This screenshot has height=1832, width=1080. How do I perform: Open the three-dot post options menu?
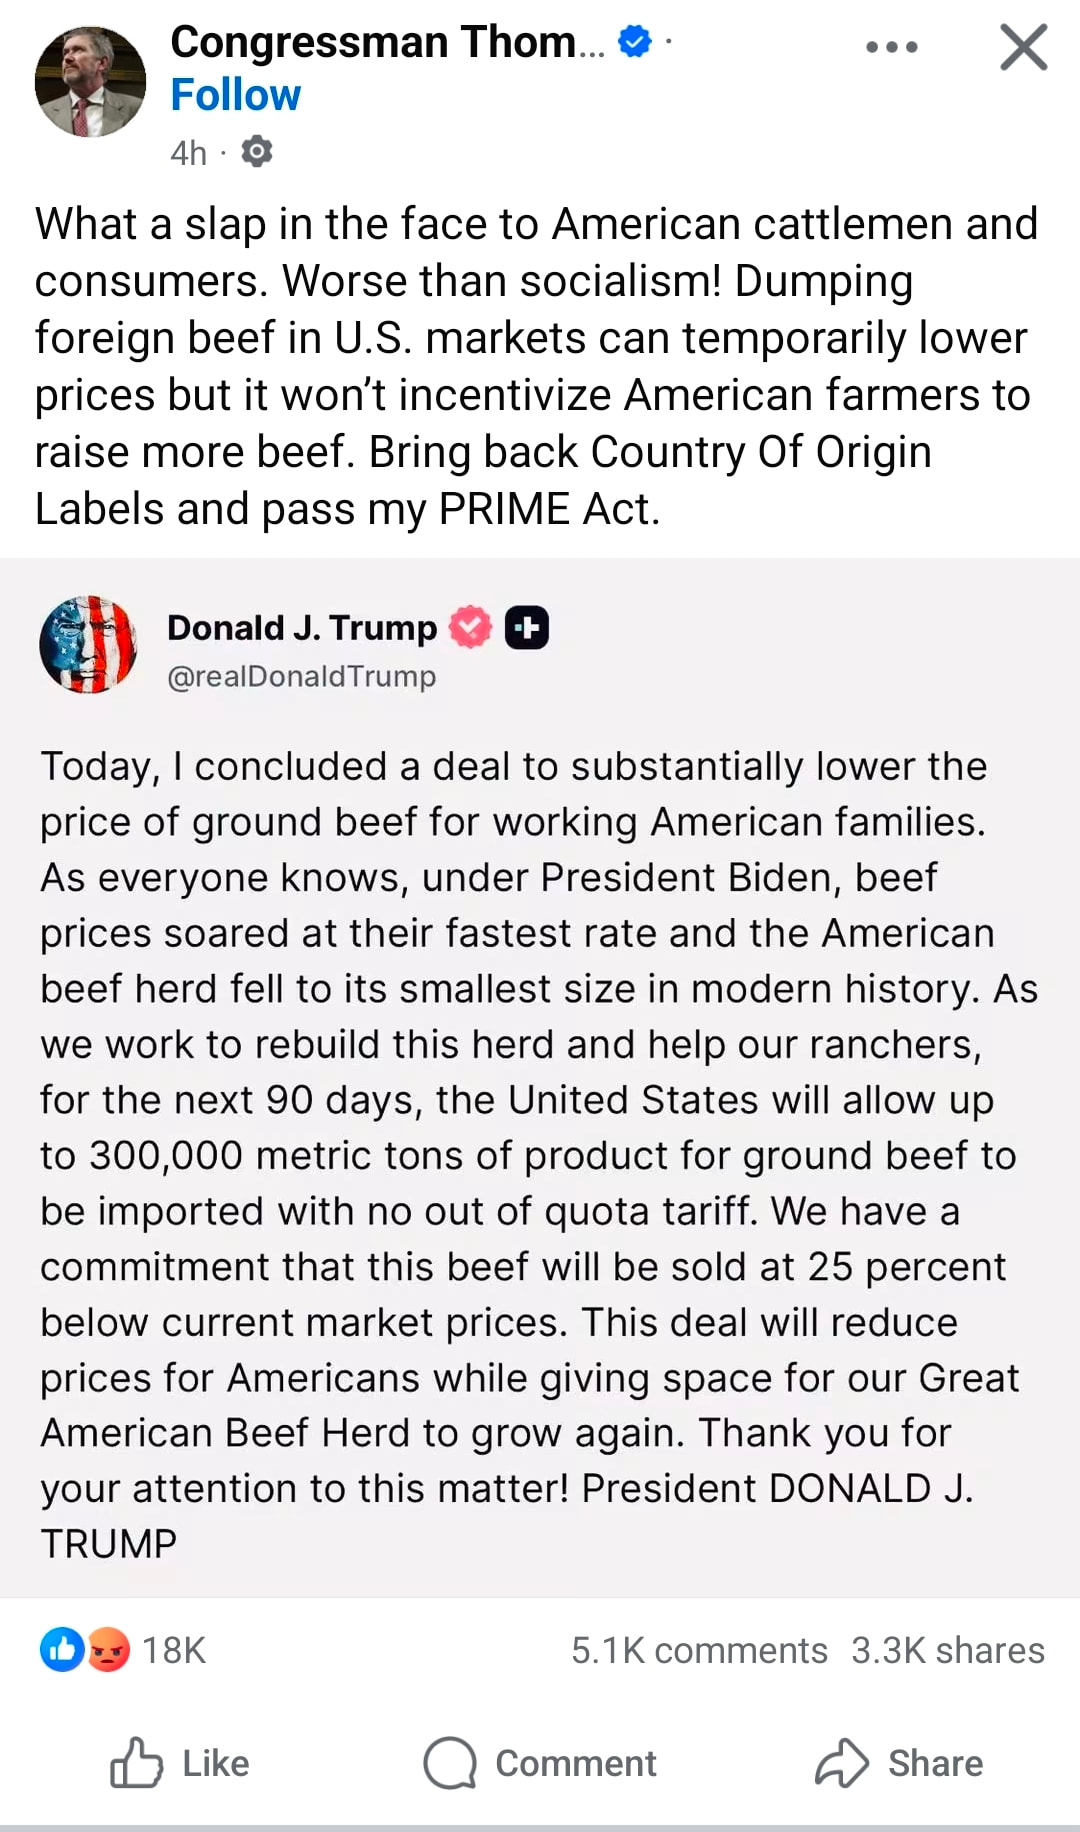click(x=892, y=47)
